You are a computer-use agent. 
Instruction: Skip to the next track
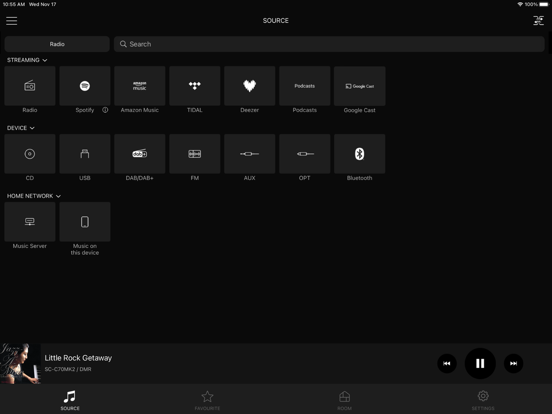point(513,363)
